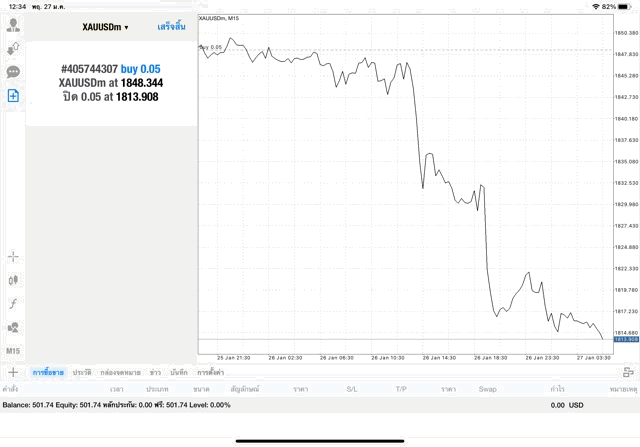
Task: Open the indicators function icon
Action: [x=14, y=303]
